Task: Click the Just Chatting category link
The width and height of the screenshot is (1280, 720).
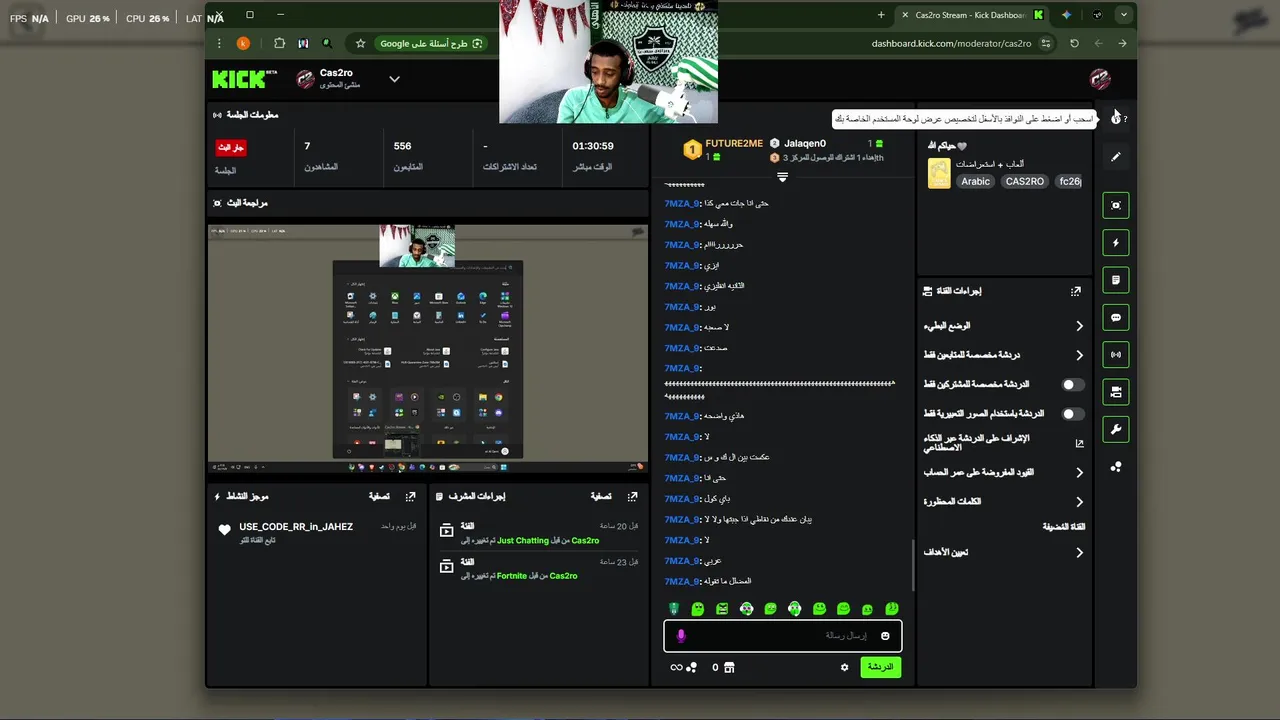Action: (523, 541)
